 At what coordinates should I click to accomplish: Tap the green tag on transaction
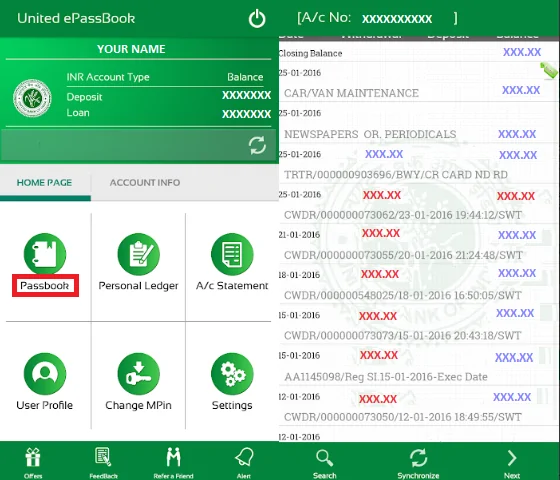(549, 70)
